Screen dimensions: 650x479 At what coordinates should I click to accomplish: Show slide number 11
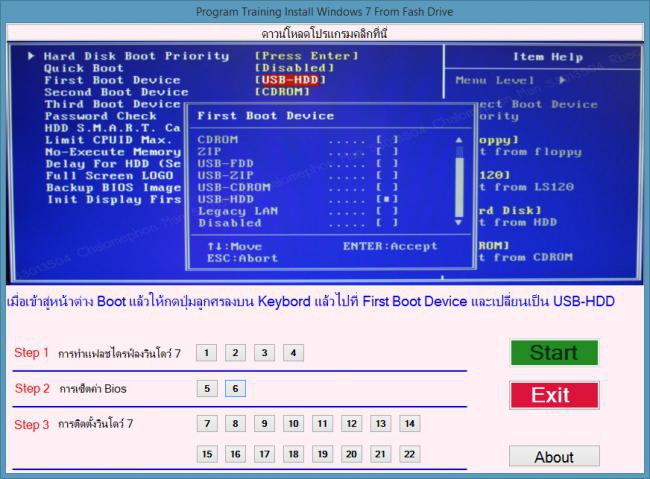323,423
